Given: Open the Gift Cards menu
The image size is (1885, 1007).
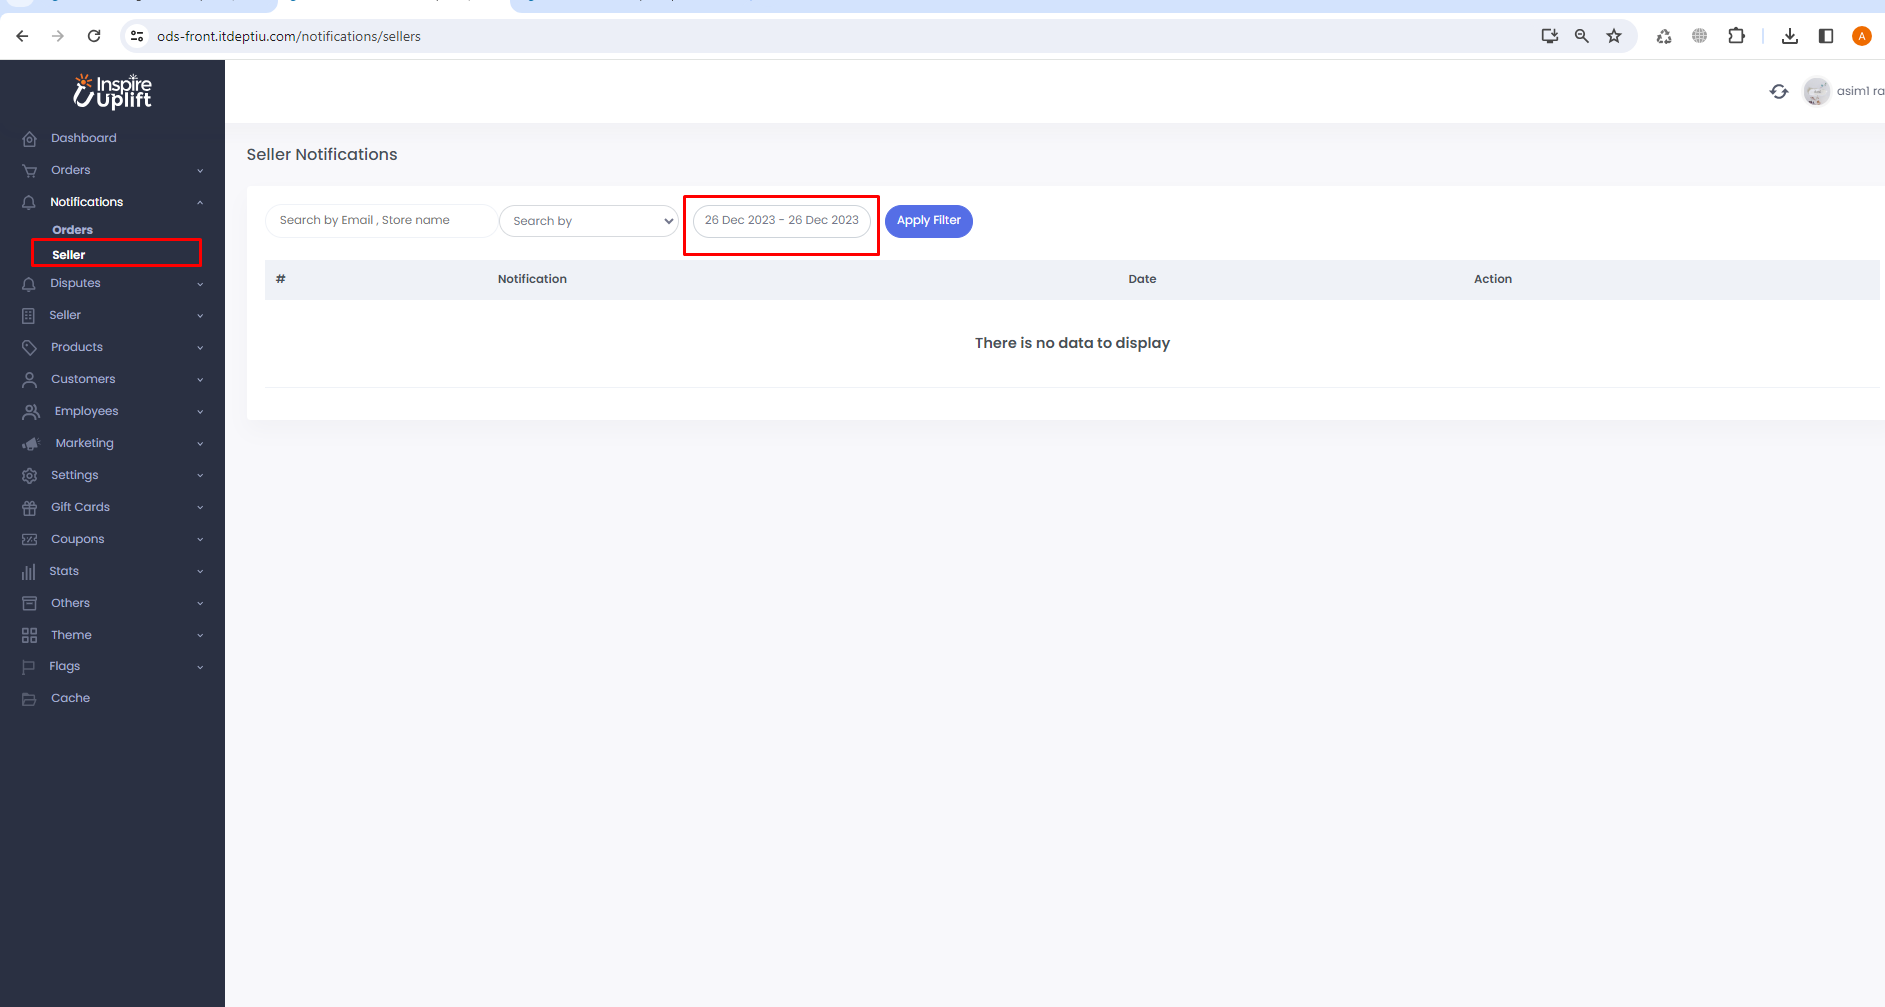Looking at the screenshot, I should coord(80,507).
